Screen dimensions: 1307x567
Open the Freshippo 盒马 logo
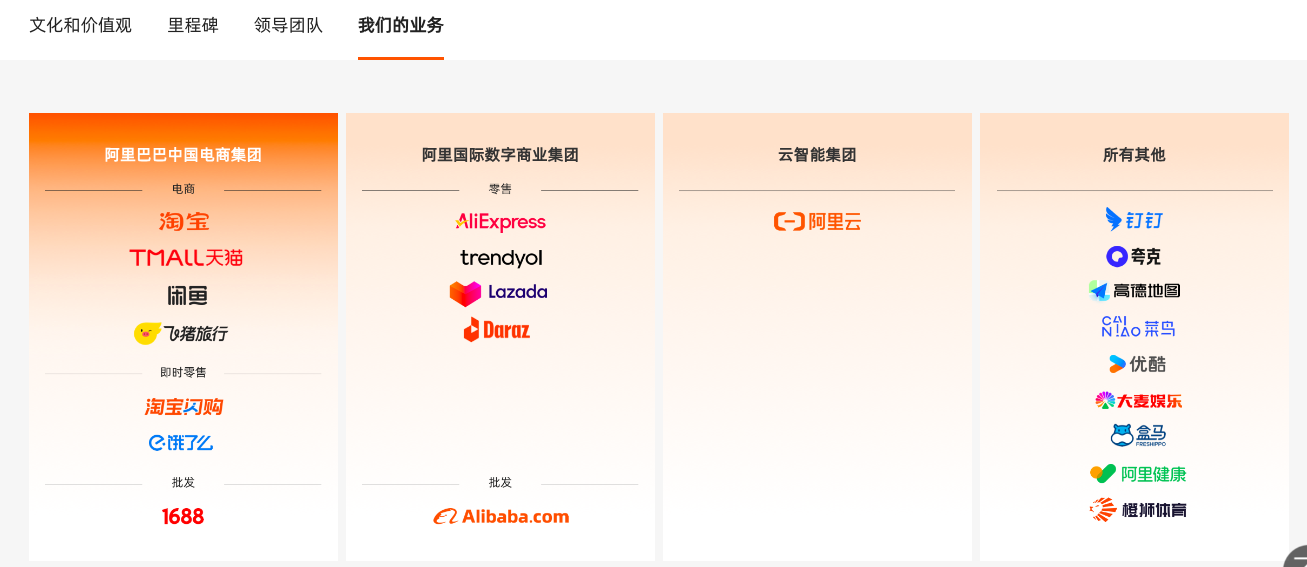coord(1138,436)
